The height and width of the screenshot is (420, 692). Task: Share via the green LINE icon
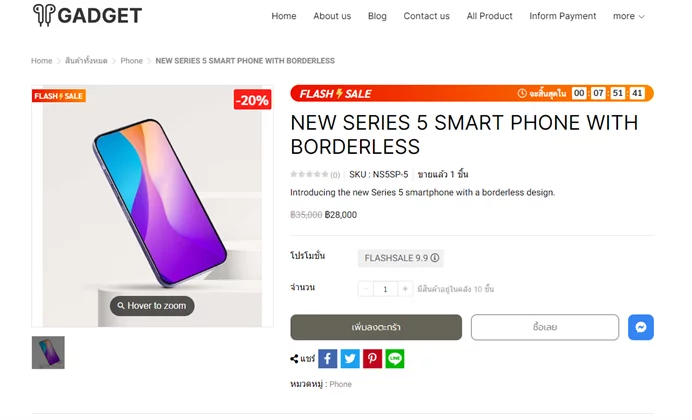click(x=395, y=359)
